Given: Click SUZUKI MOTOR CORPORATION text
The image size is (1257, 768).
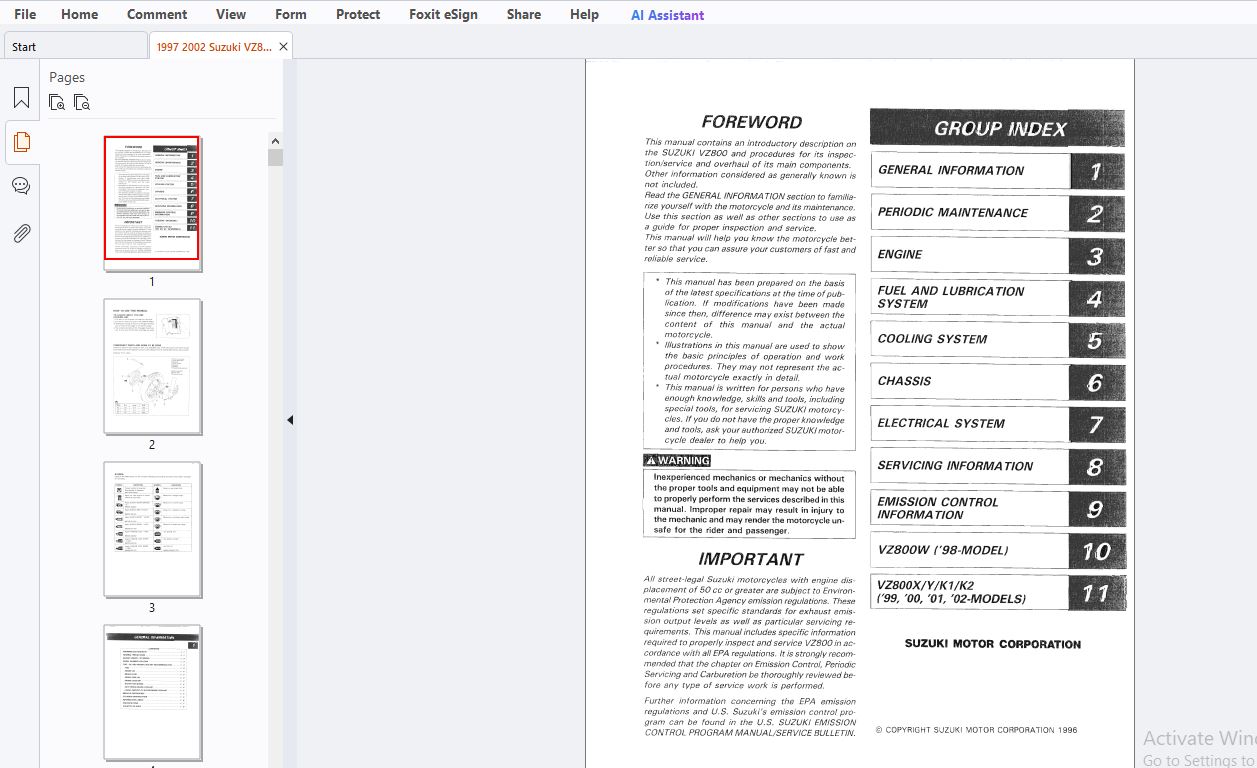Looking at the screenshot, I should pos(993,644).
